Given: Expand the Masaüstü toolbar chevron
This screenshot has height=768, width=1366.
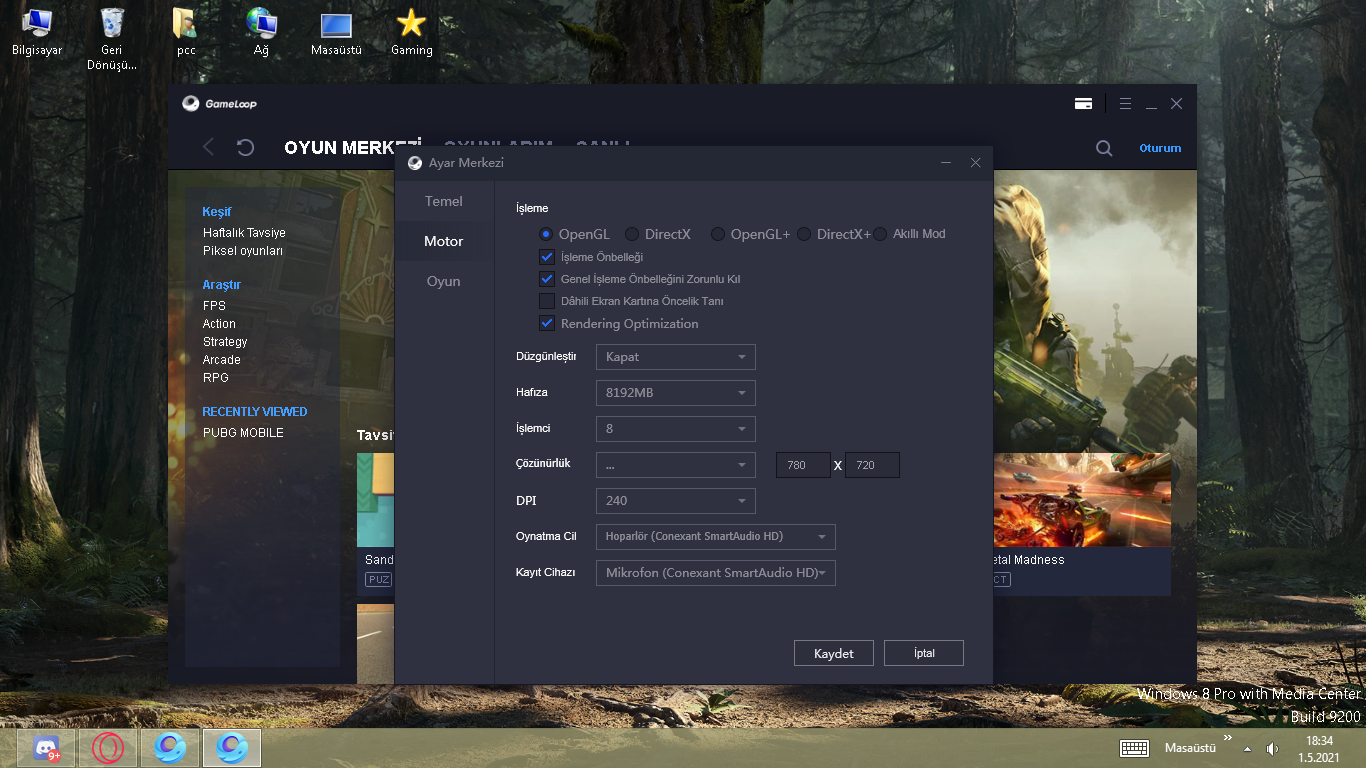Looking at the screenshot, I should [x=1228, y=738].
